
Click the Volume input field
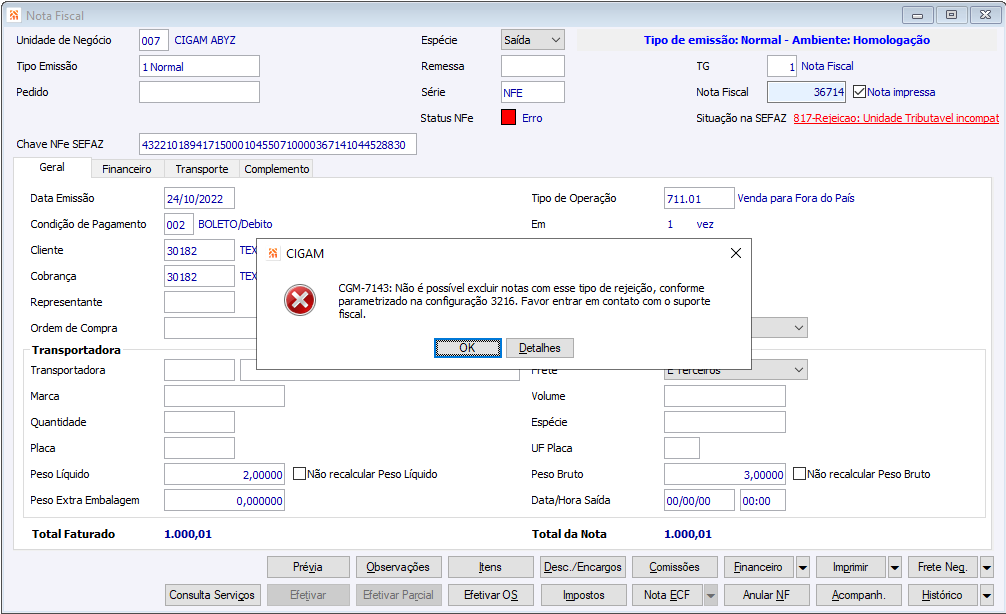coord(725,396)
